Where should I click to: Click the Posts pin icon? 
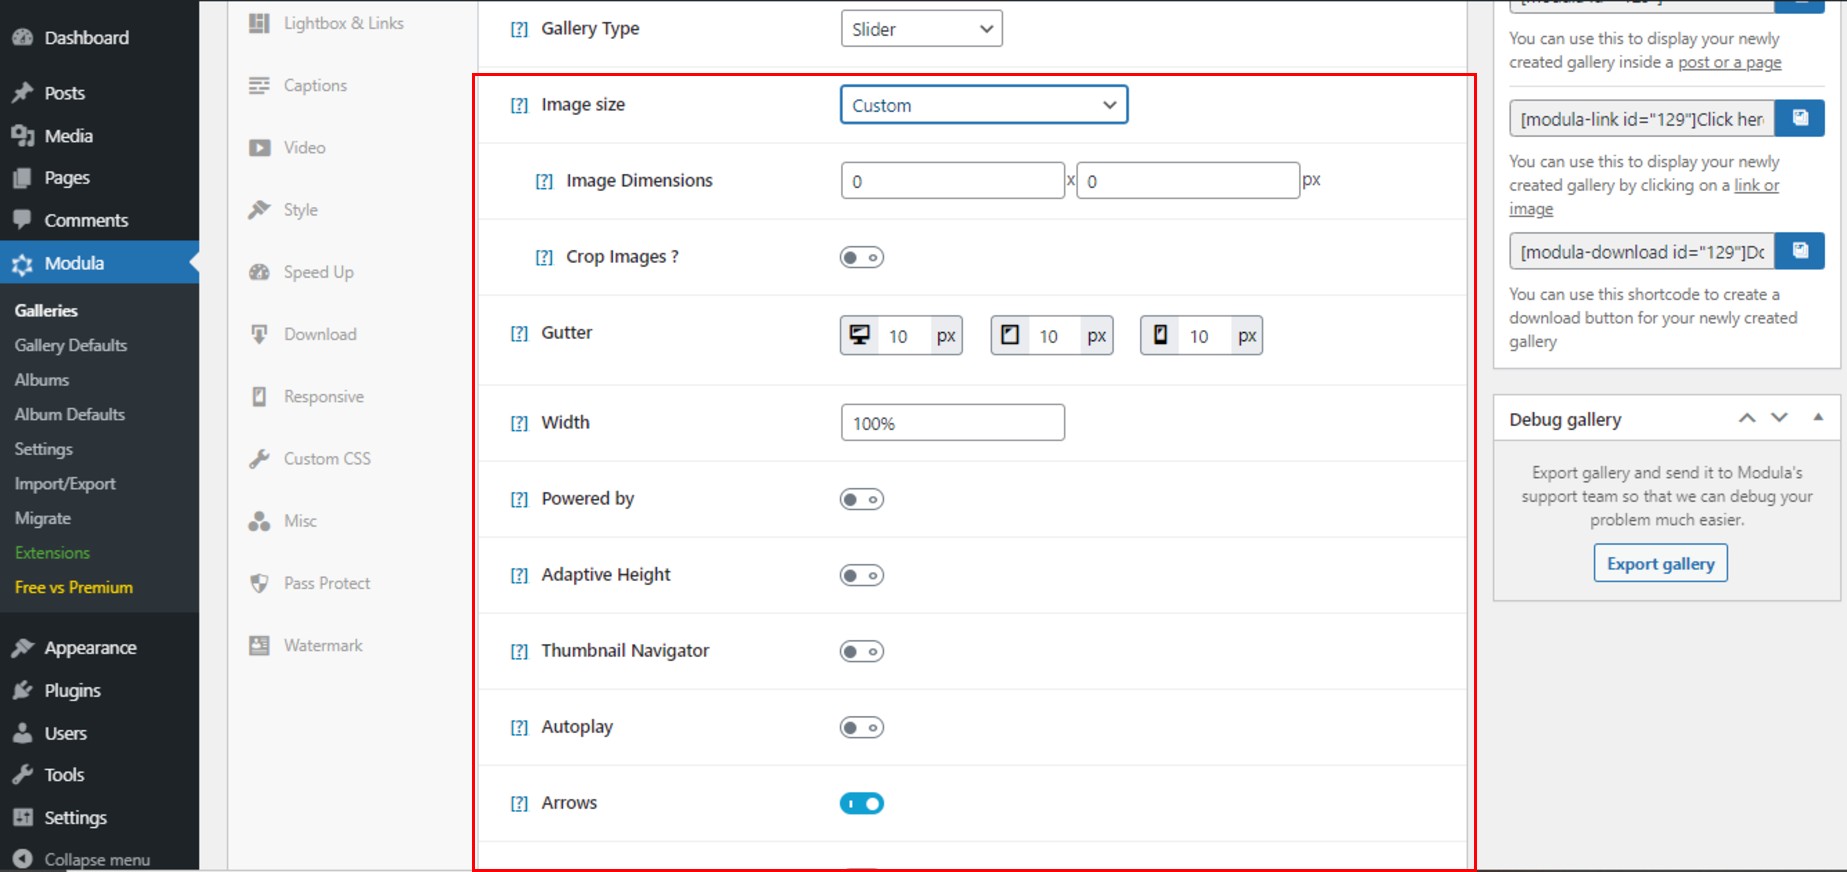22,93
